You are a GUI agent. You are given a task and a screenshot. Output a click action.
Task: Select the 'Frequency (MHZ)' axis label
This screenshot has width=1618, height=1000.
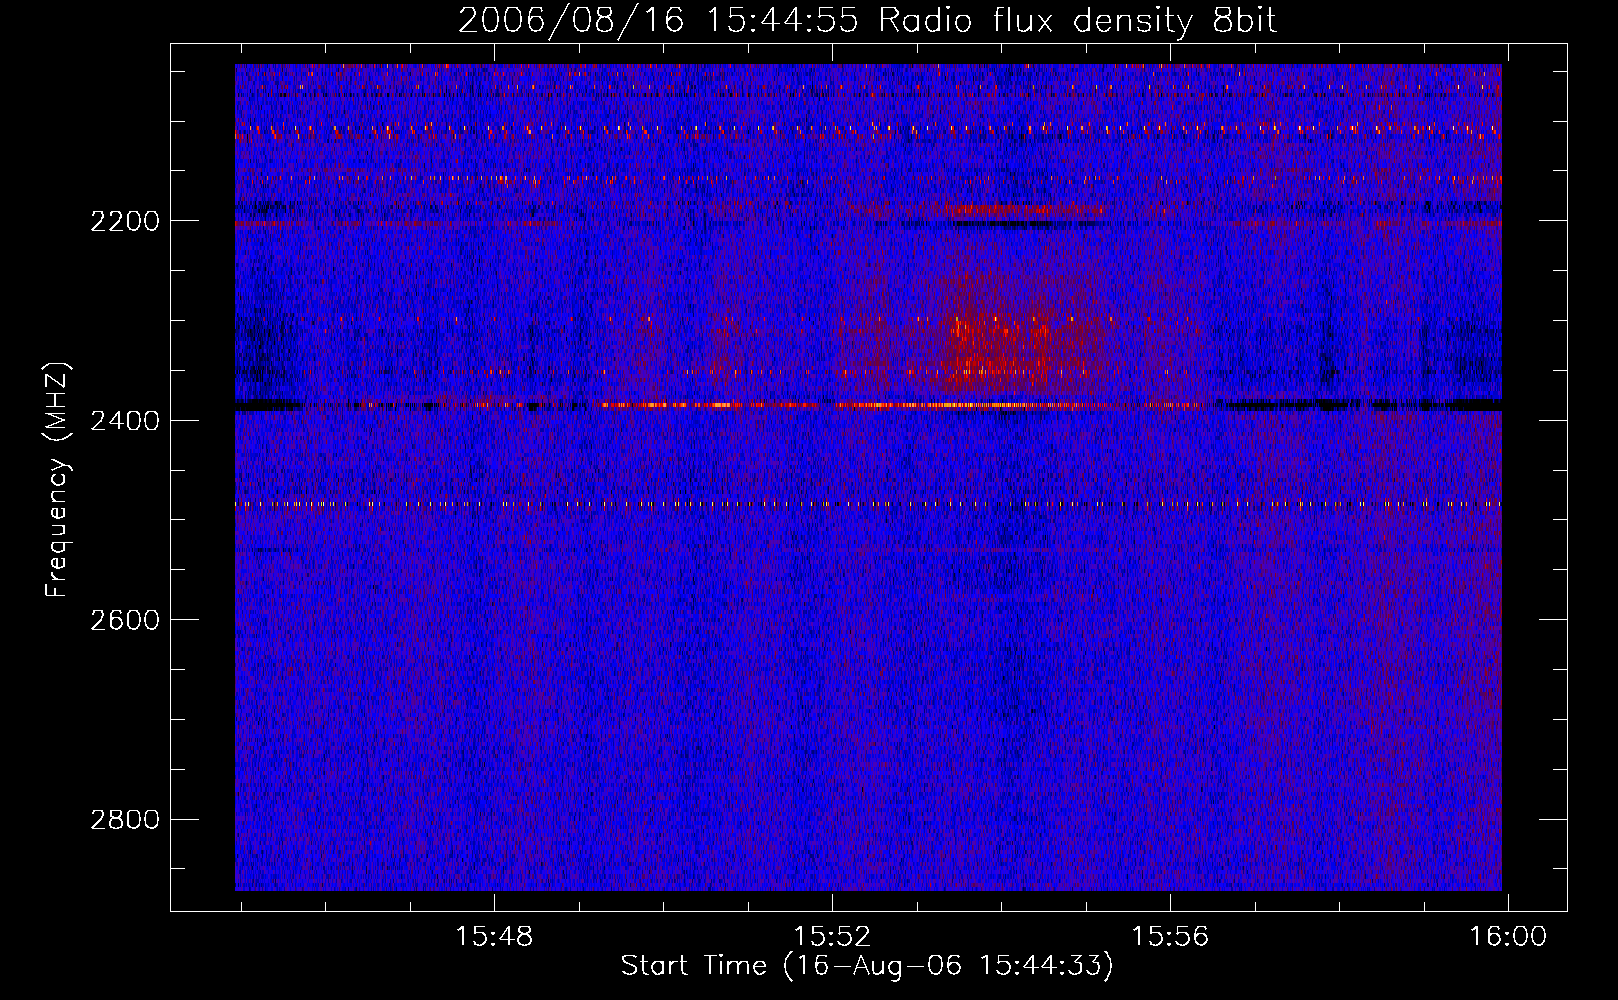(57, 480)
